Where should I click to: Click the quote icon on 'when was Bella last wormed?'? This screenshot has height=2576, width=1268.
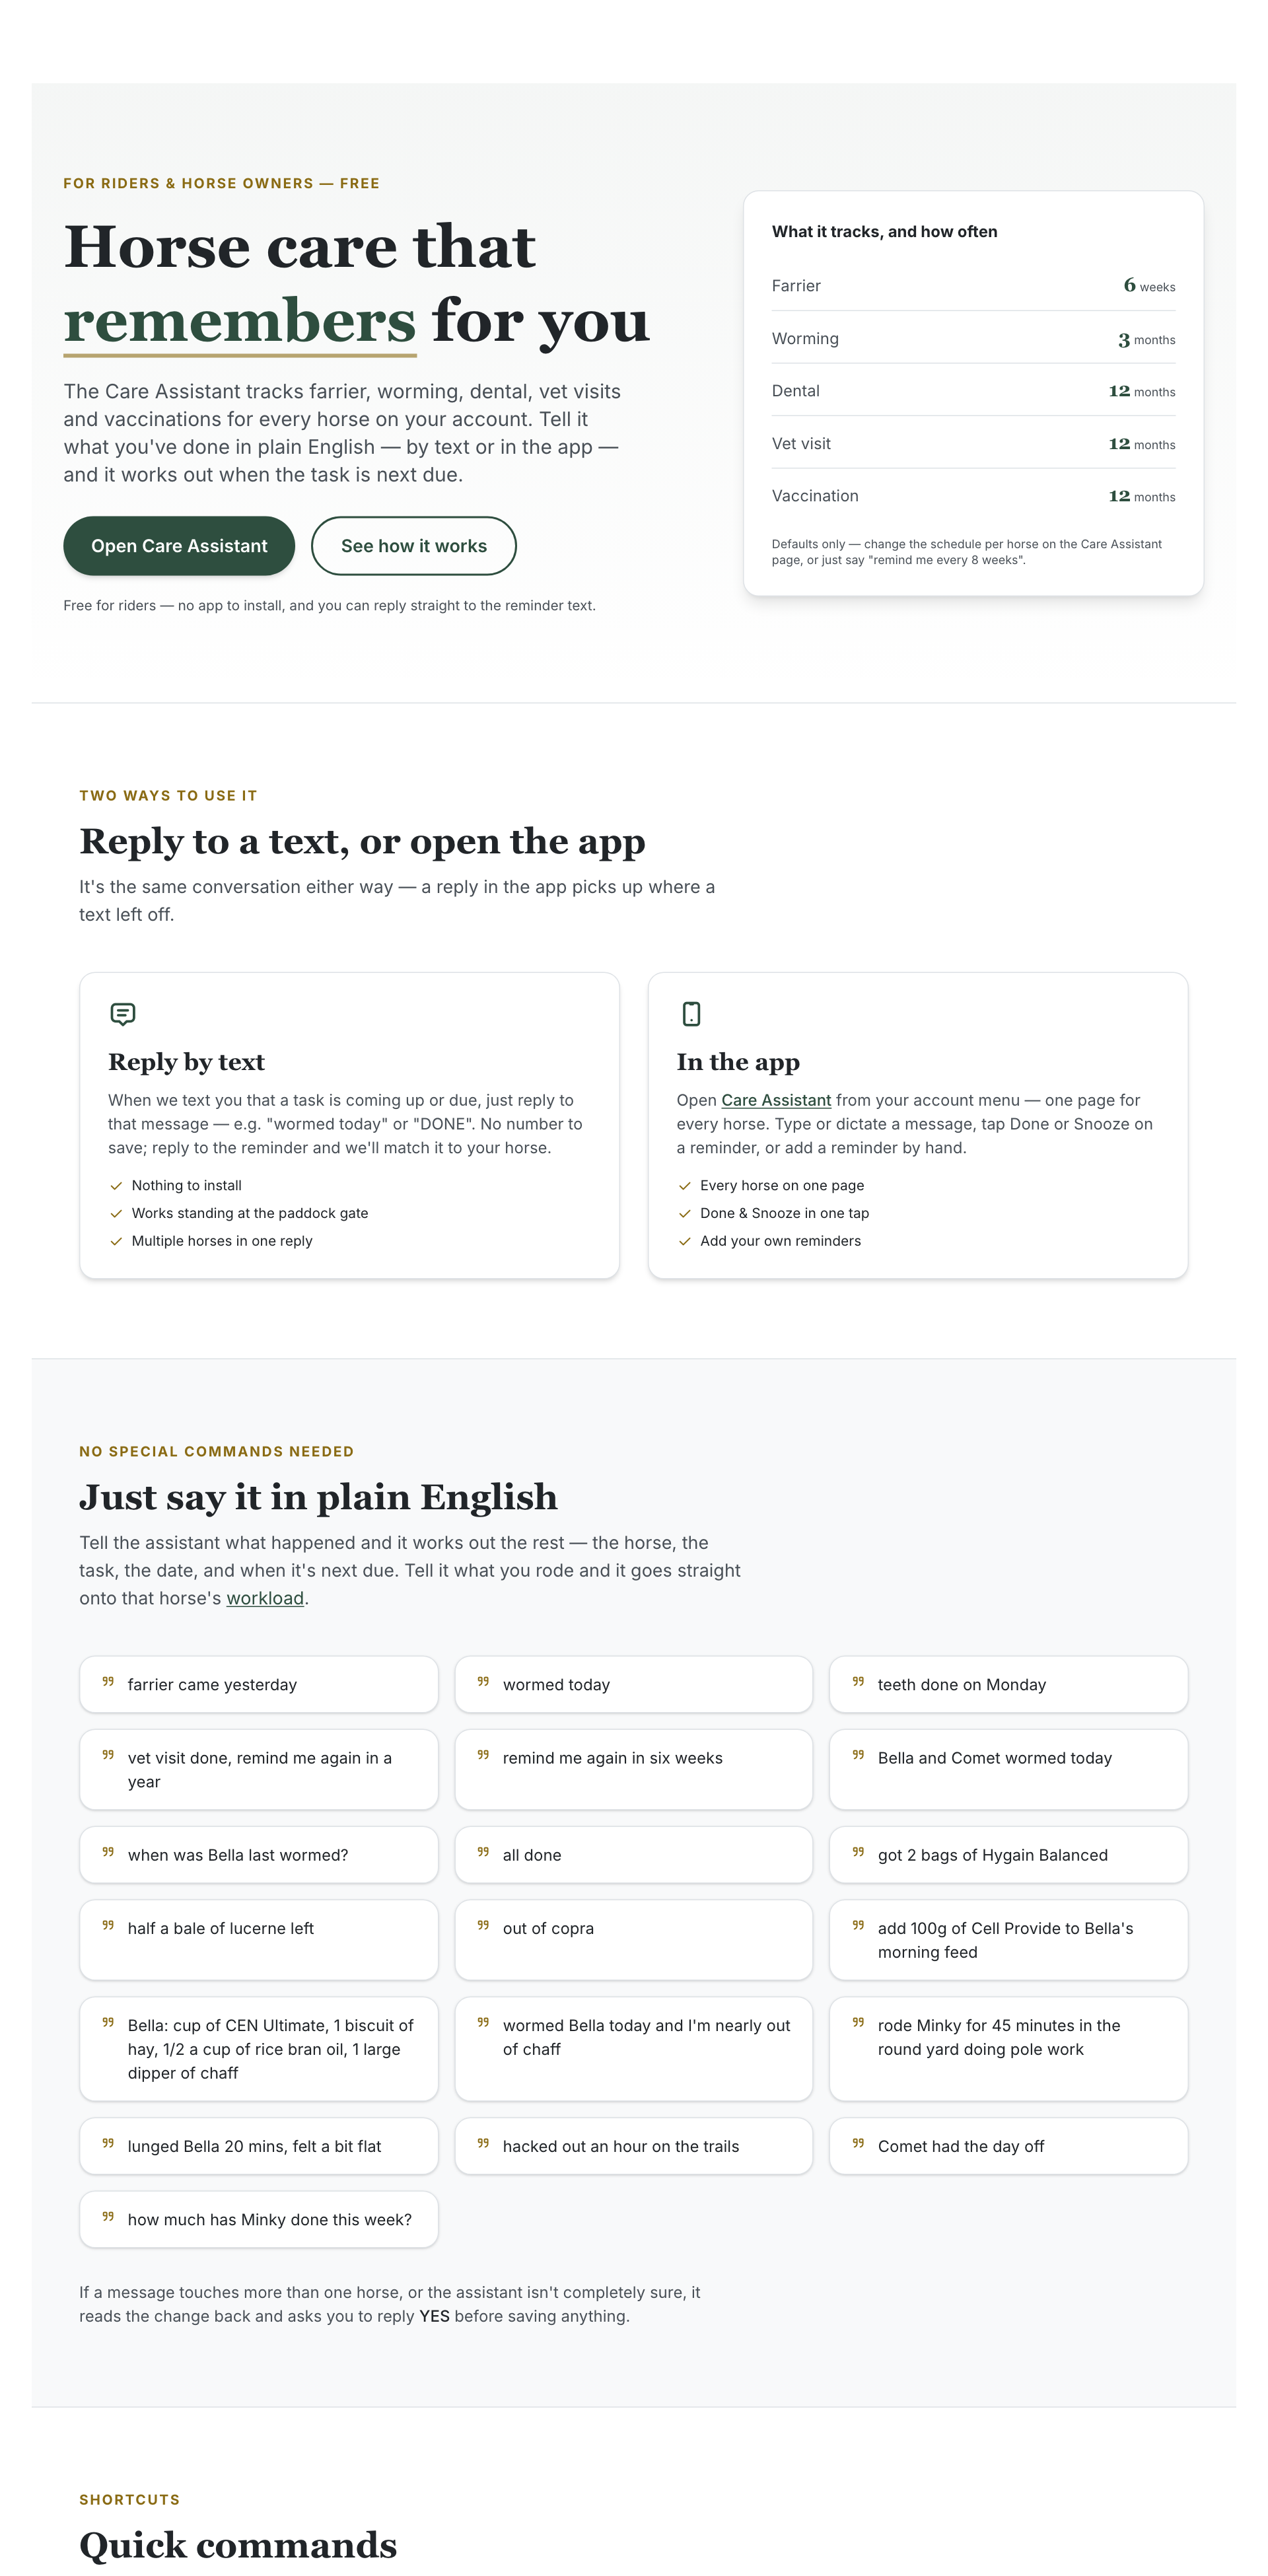pos(108,1852)
